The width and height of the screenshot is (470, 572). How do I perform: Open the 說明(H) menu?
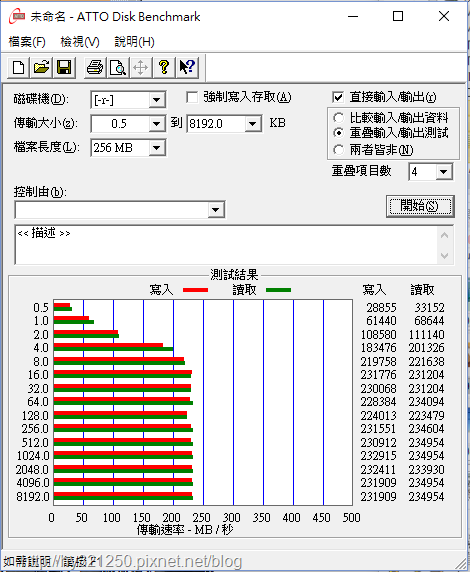pyautogui.click(x=134, y=42)
